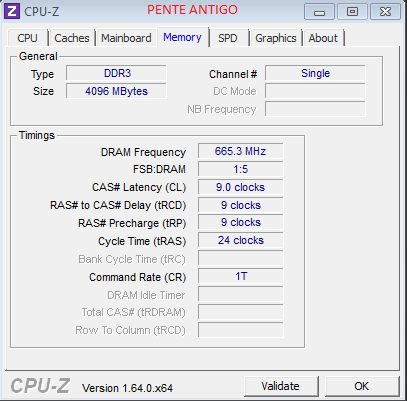Click the 24 clocks tRAS value

pyautogui.click(x=241, y=240)
